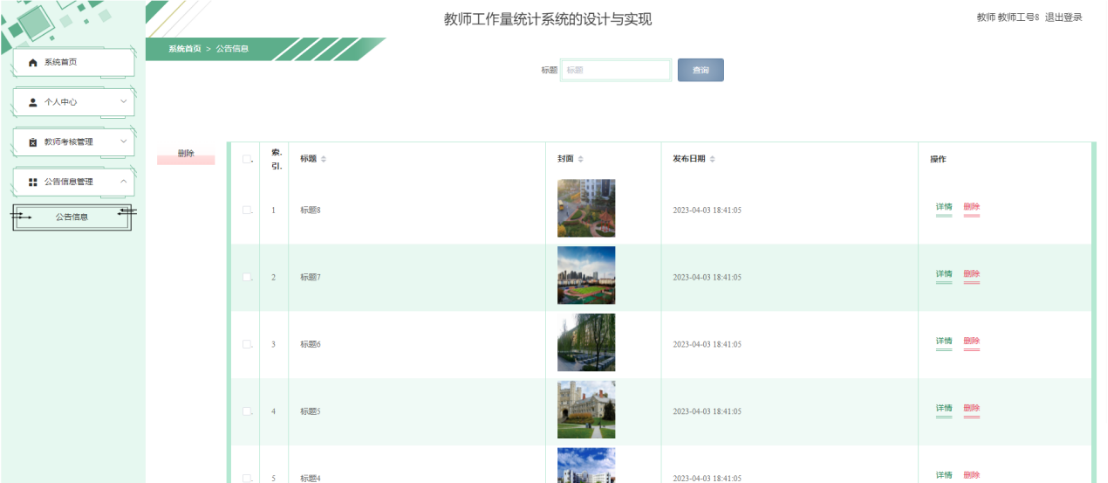
Task: Click the home icon beside 系统首页
Action: point(33,63)
